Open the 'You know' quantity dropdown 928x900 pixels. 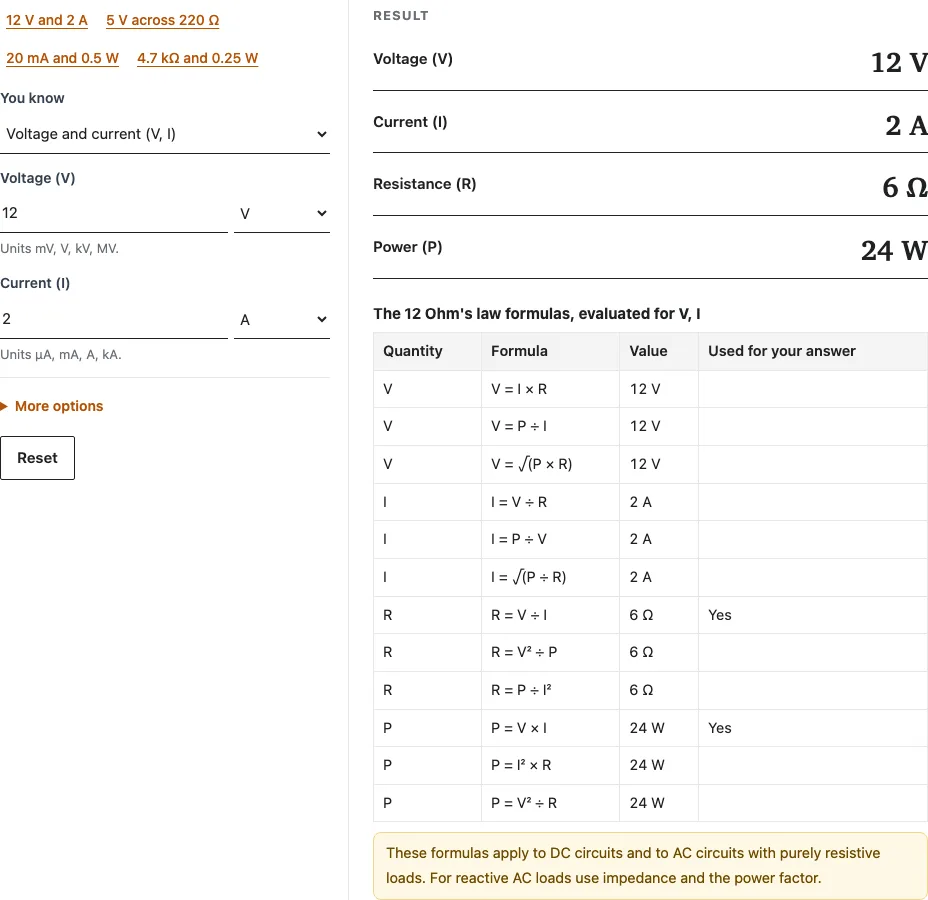coord(165,134)
